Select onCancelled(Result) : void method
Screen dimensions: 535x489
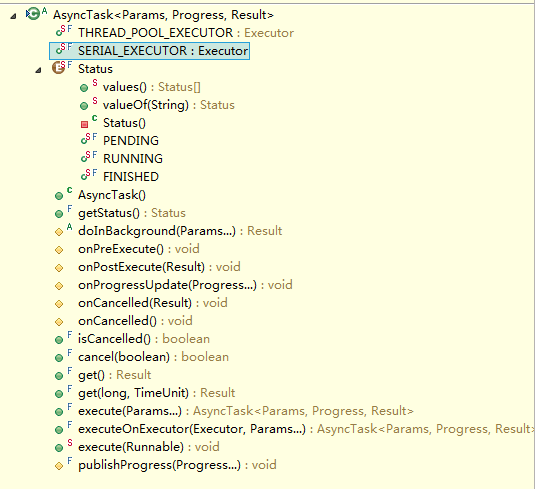coord(153,303)
